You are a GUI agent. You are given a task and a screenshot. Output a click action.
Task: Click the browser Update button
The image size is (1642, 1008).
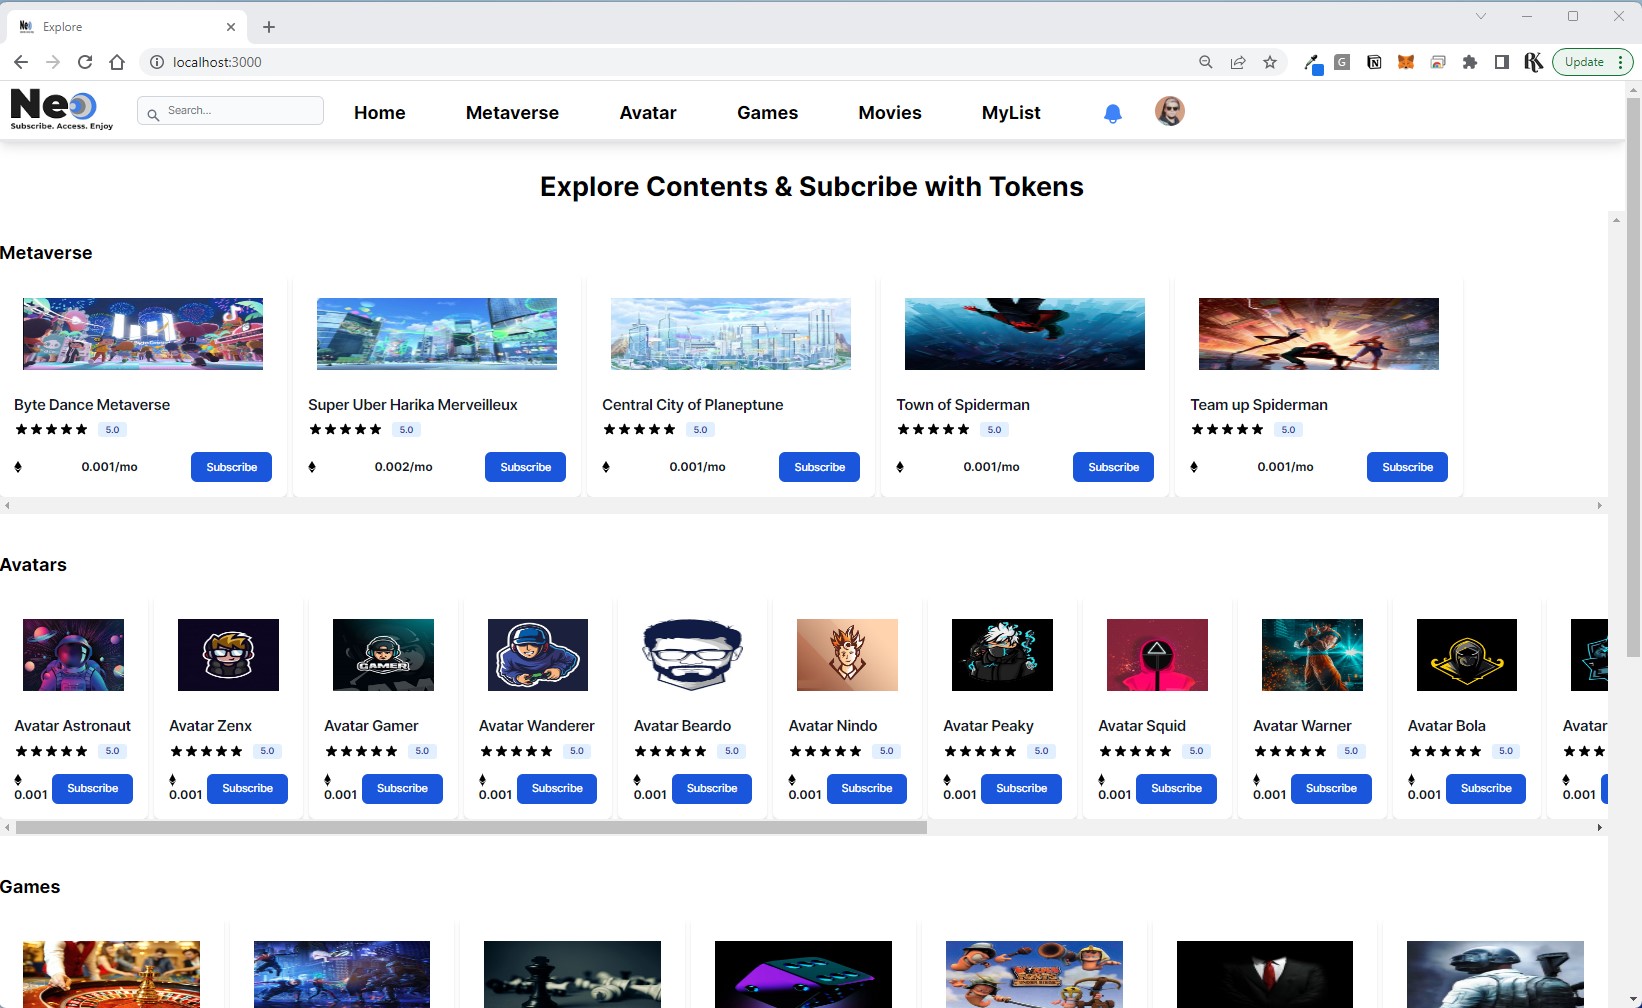[1584, 62]
